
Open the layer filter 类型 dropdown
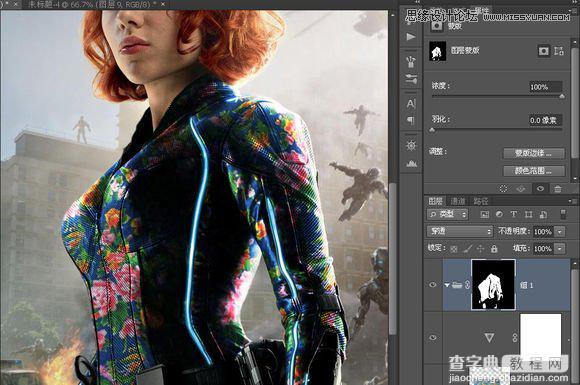448,214
